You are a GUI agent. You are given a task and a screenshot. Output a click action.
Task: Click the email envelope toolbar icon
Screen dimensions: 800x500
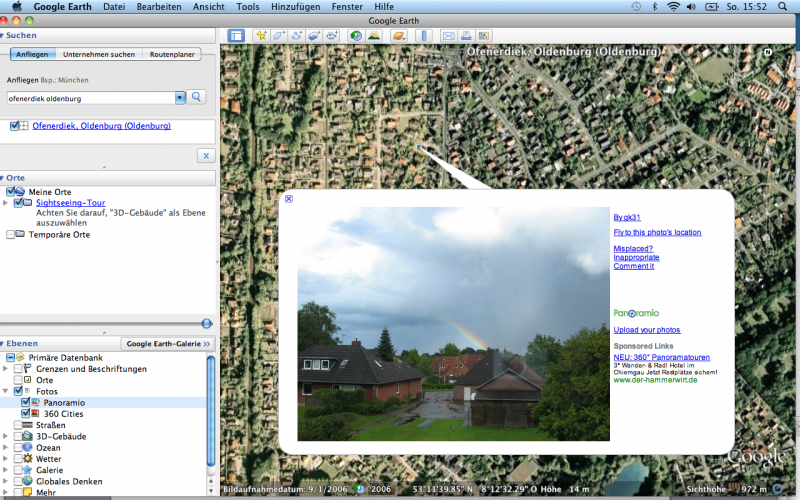click(x=449, y=36)
